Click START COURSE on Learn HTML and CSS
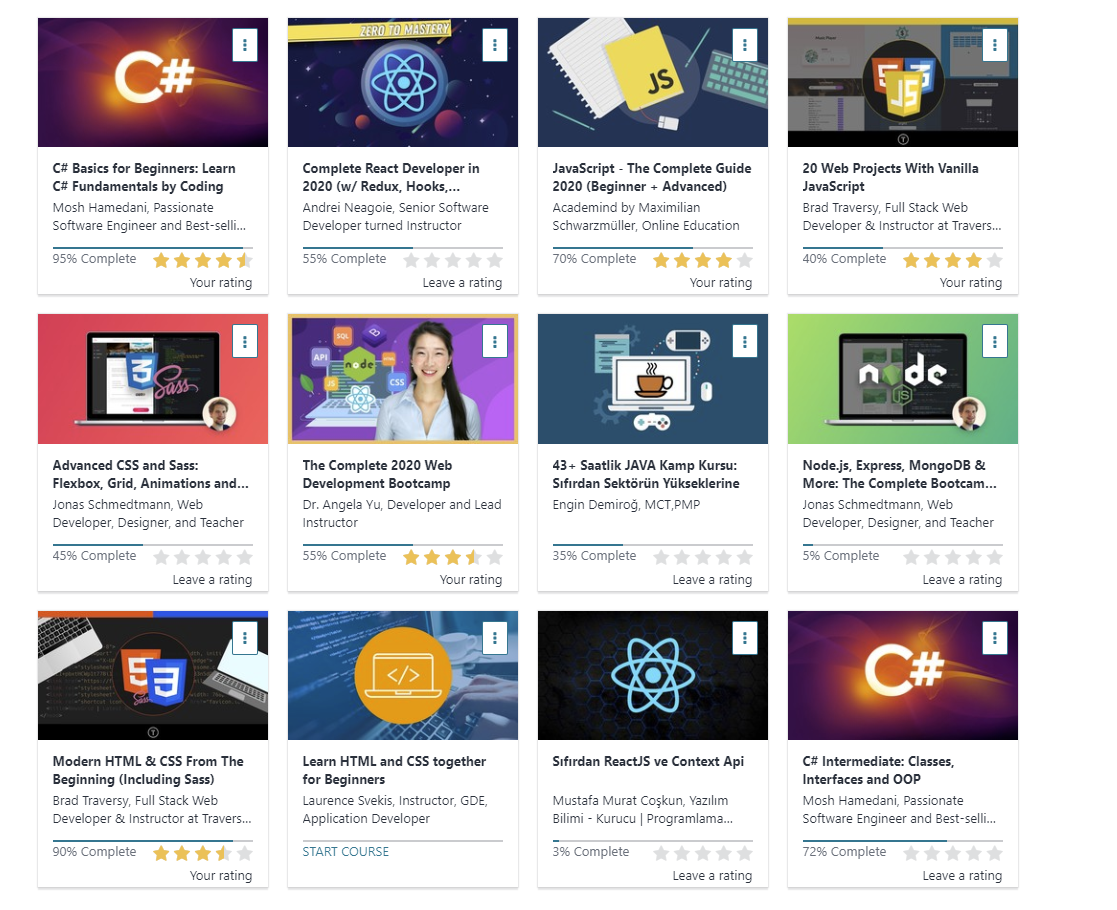Screen dimensions: 1117x910 pos(346,852)
